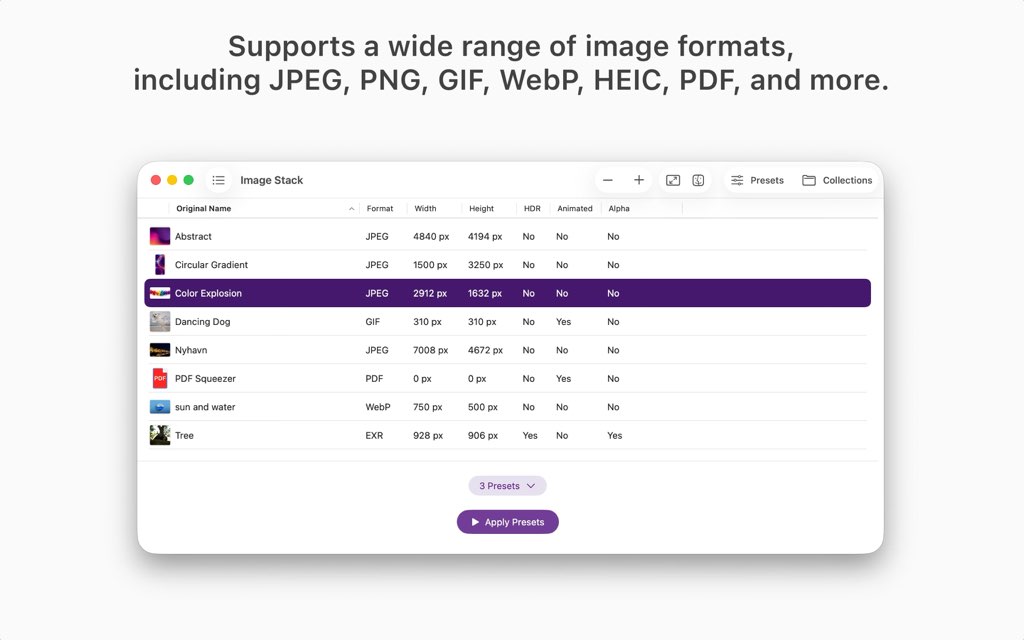Viewport: 1024px width, 640px height.
Task: Open the Format column header menu
Action: click(x=380, y=208)
